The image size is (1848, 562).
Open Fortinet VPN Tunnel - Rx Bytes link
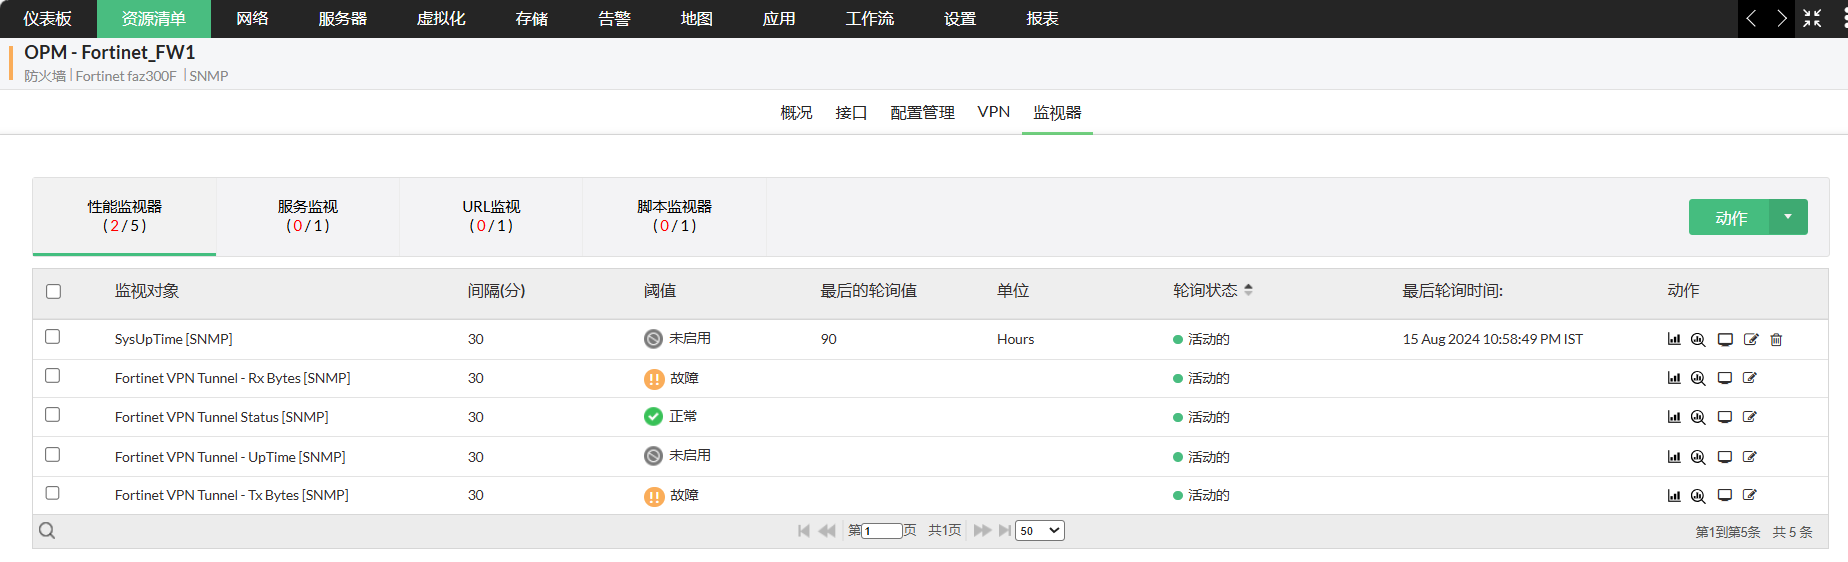(232, 378)
